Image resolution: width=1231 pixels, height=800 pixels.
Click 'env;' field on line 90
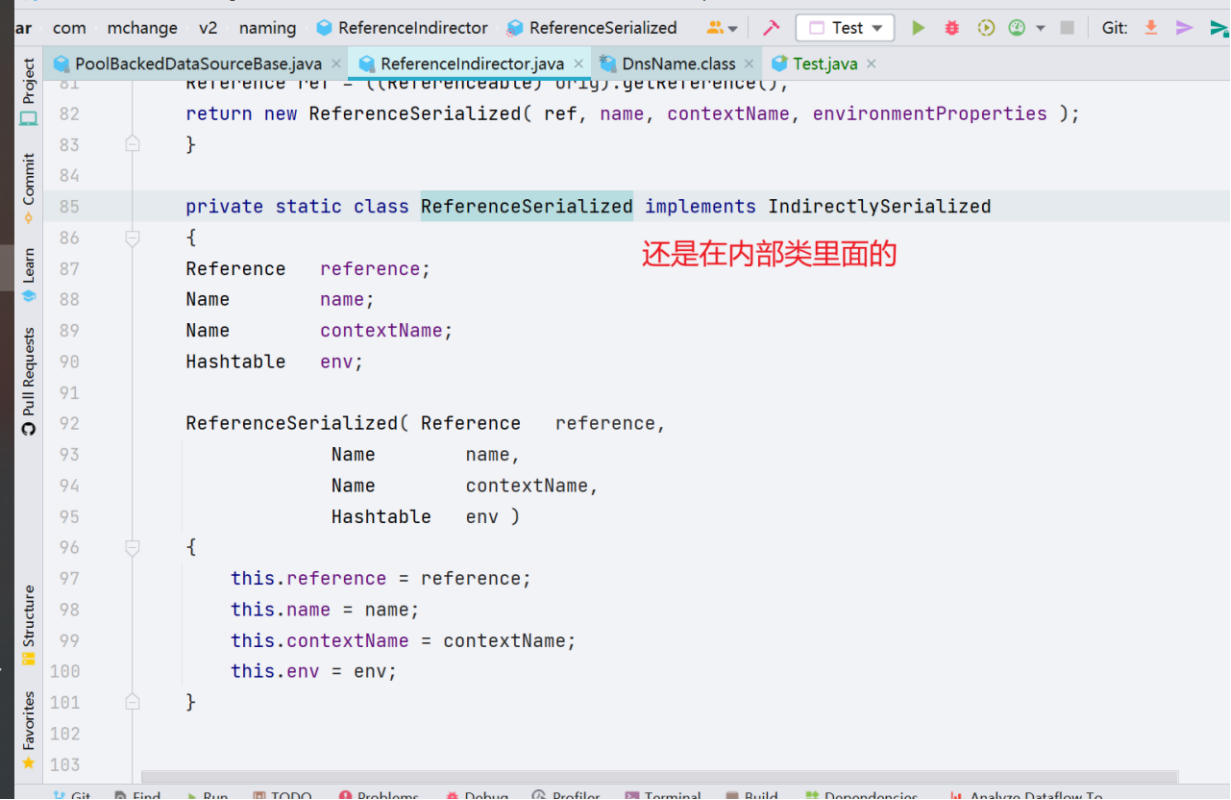click(342, 362)
